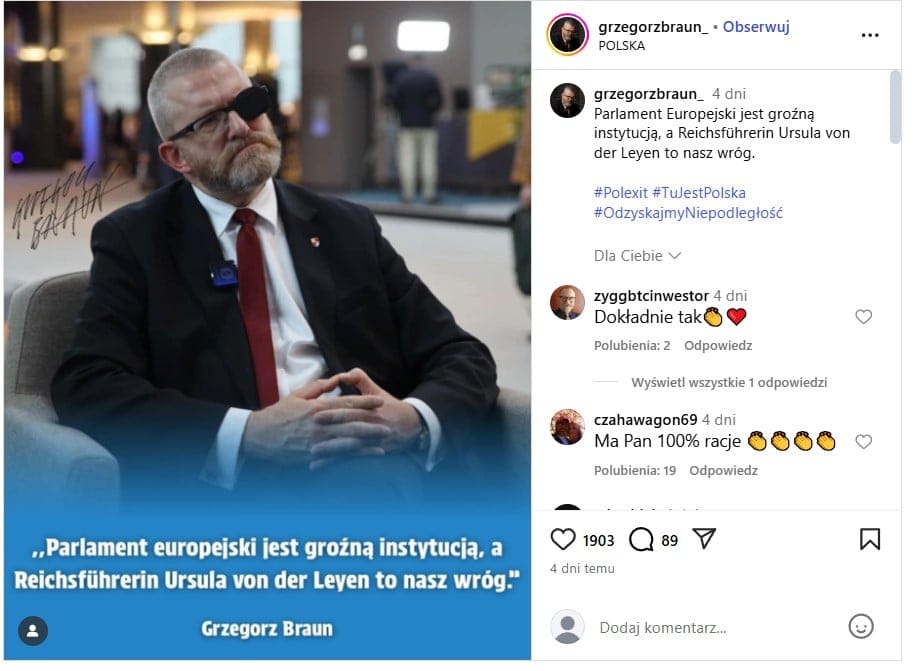The image size is (917, 671).
Task: Like the post with the heart icon
Action: [563, 539]
